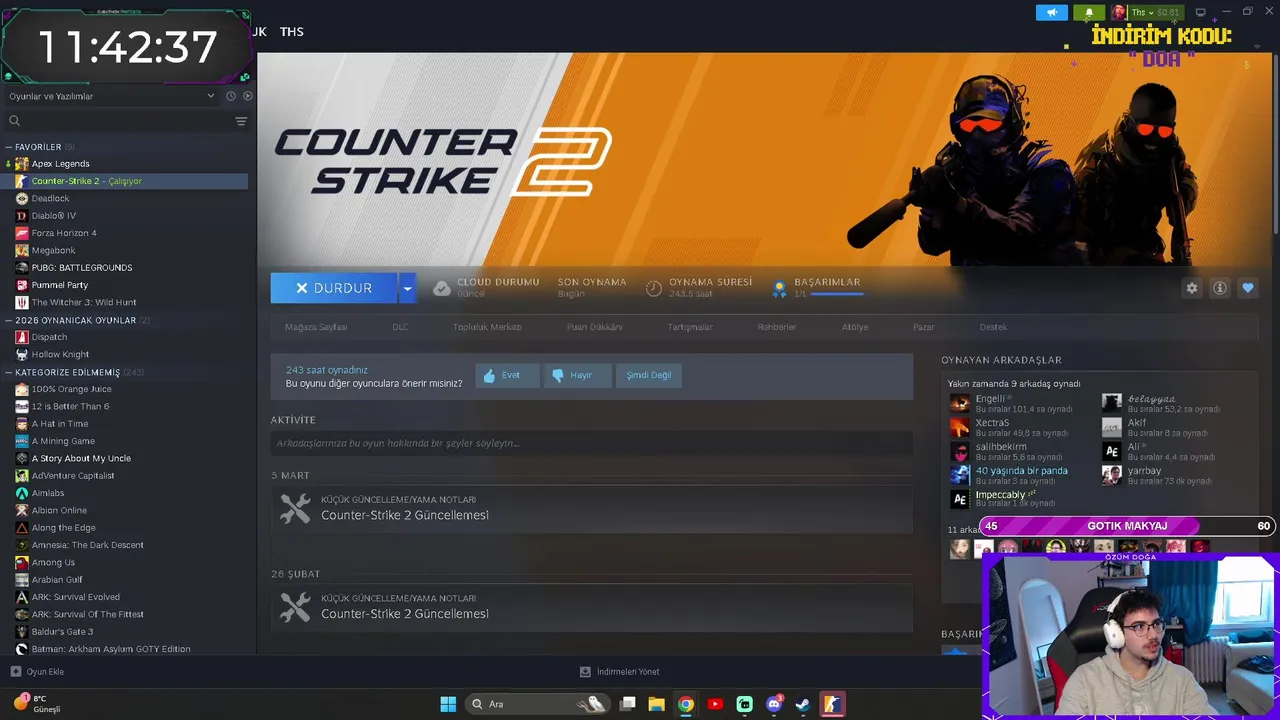
Task: Stop the game with the DURDUR button
Action: [334, 288]
